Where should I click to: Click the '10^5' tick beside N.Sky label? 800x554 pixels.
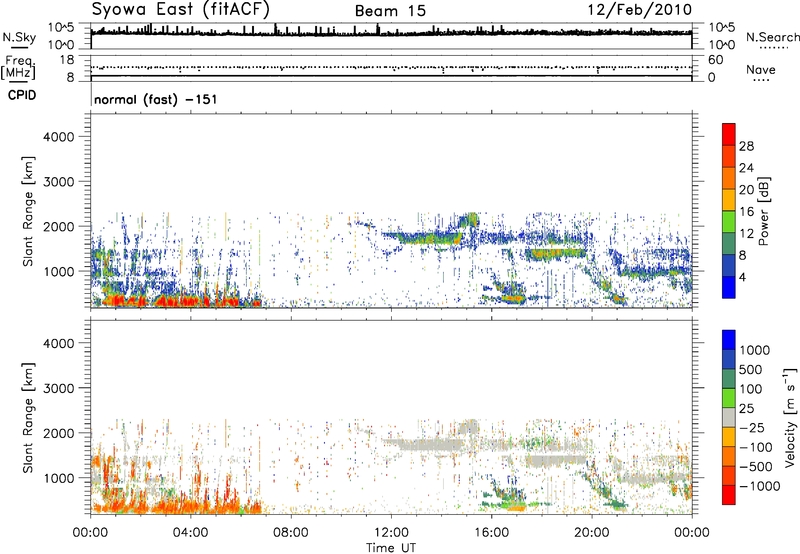pyautogui.click(x=61, y=27)
